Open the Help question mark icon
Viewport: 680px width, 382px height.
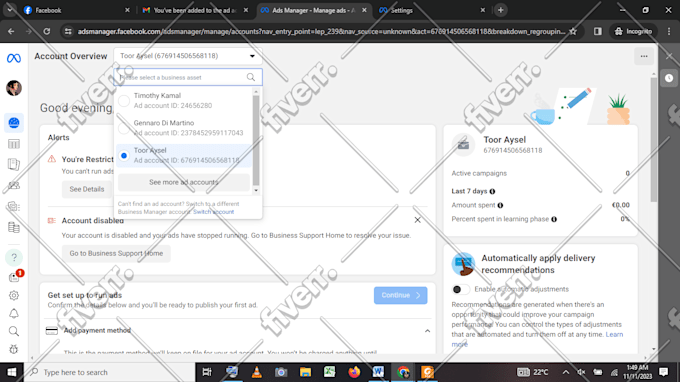14,258
